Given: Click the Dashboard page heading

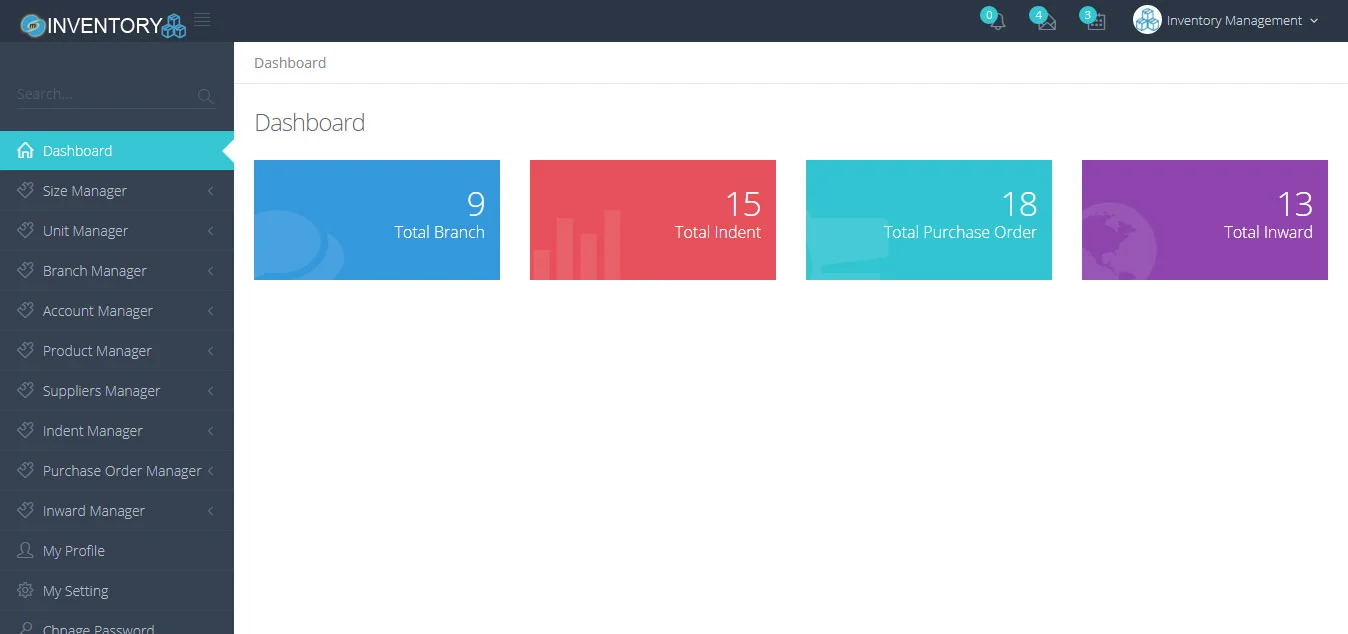Looking at the screenshot, I should click(310, 123).
